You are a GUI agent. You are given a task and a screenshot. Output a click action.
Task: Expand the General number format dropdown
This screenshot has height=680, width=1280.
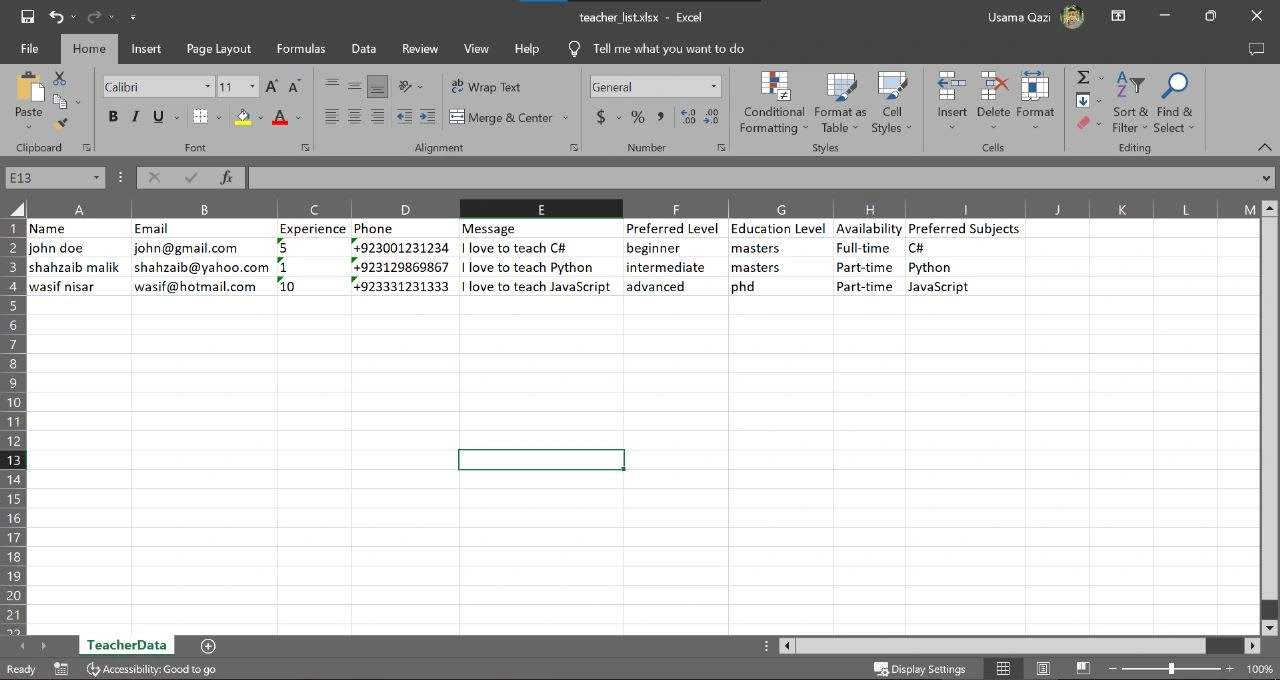click(713, 87)
